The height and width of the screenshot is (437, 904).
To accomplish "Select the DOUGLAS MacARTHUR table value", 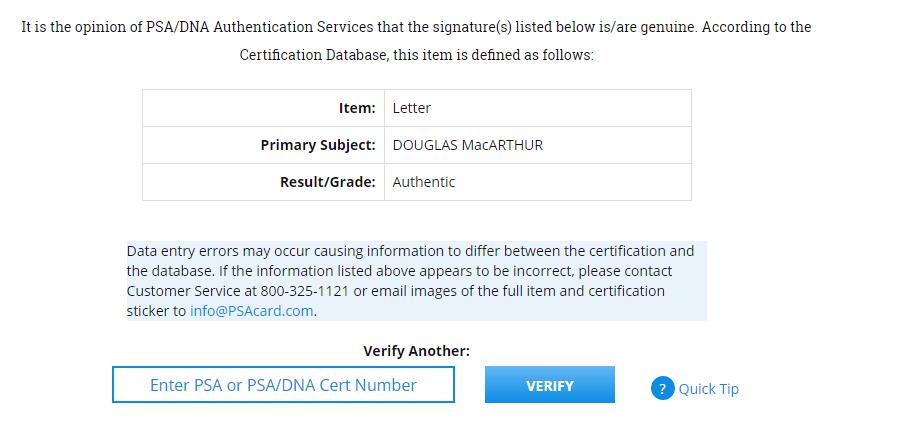I will coord(468,145).
